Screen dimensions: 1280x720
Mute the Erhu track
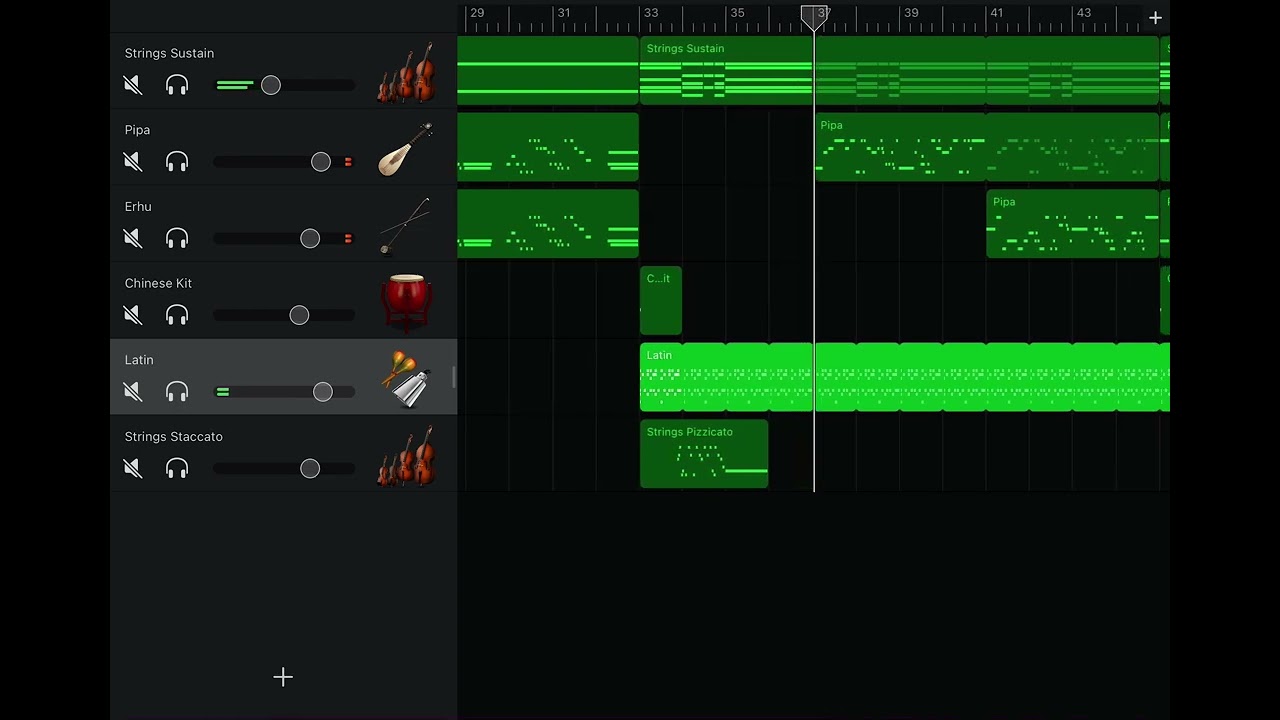pyautogui.click(x=133, y=238)
